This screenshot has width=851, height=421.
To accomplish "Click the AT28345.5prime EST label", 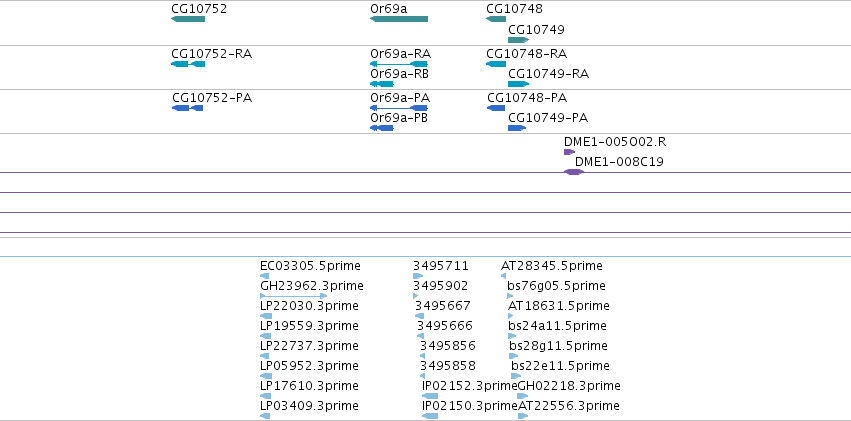I will click(x=551, y=266).
